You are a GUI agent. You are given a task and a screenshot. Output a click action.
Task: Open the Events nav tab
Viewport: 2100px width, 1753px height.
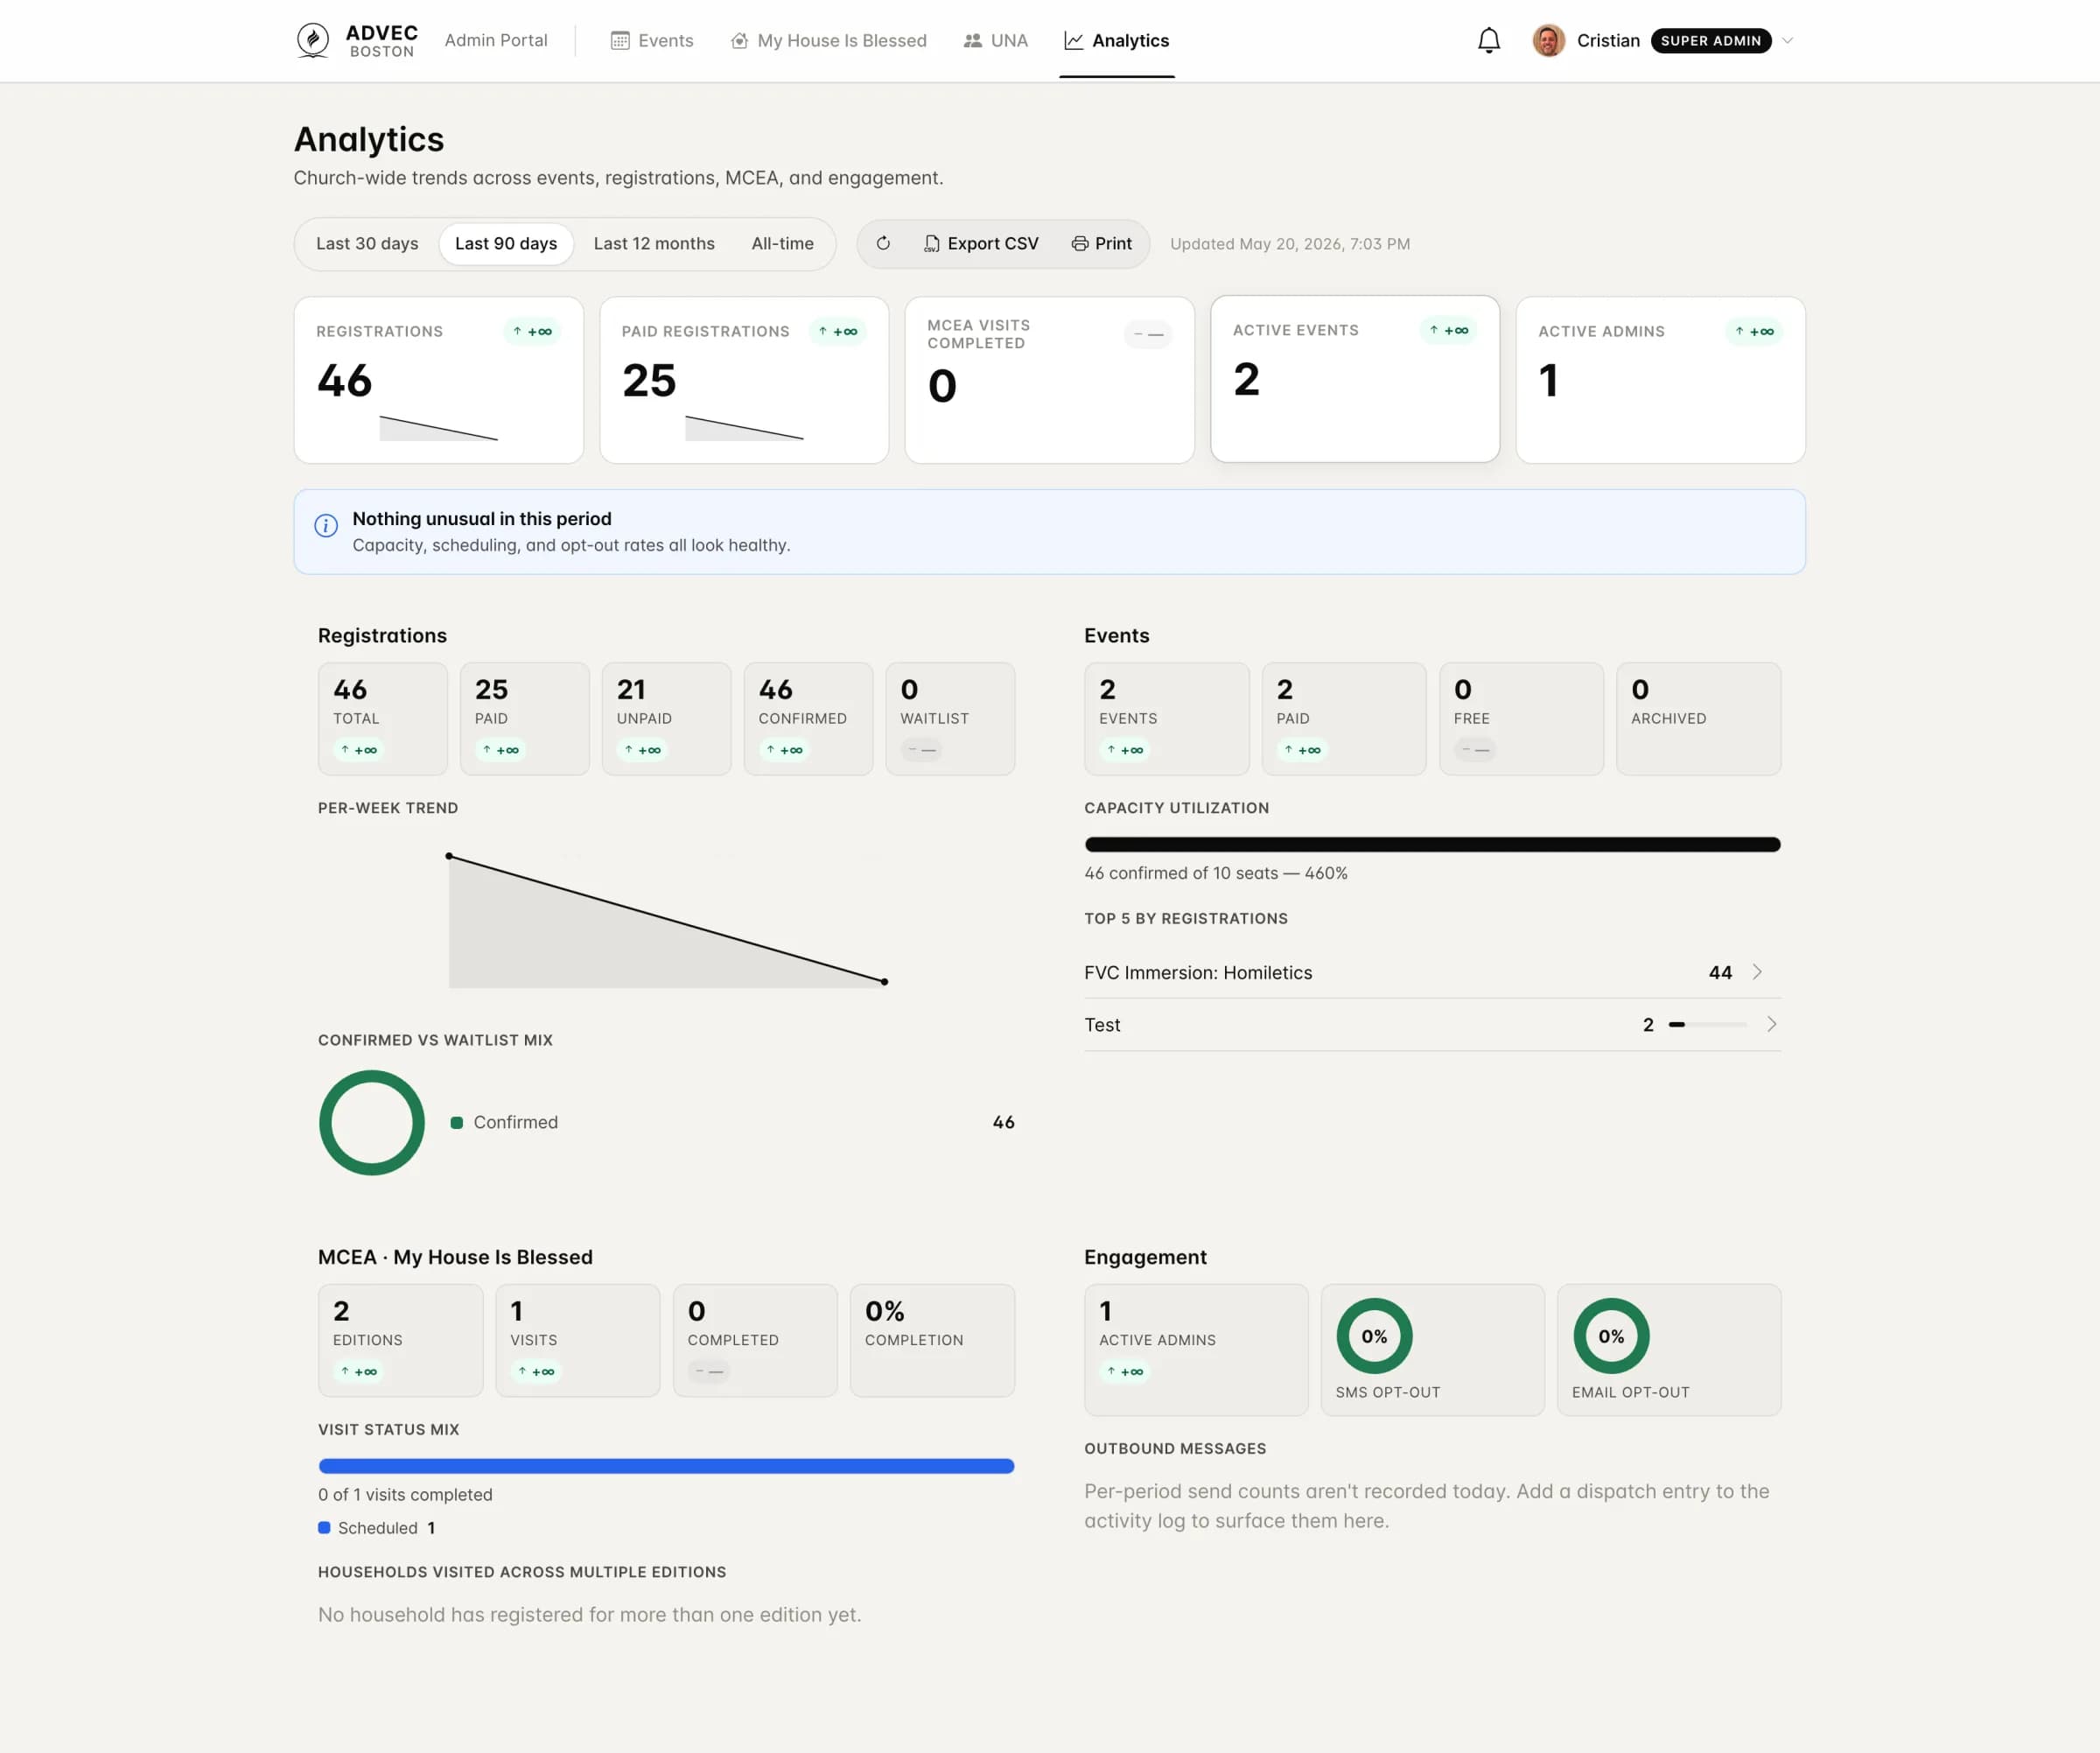652,40
